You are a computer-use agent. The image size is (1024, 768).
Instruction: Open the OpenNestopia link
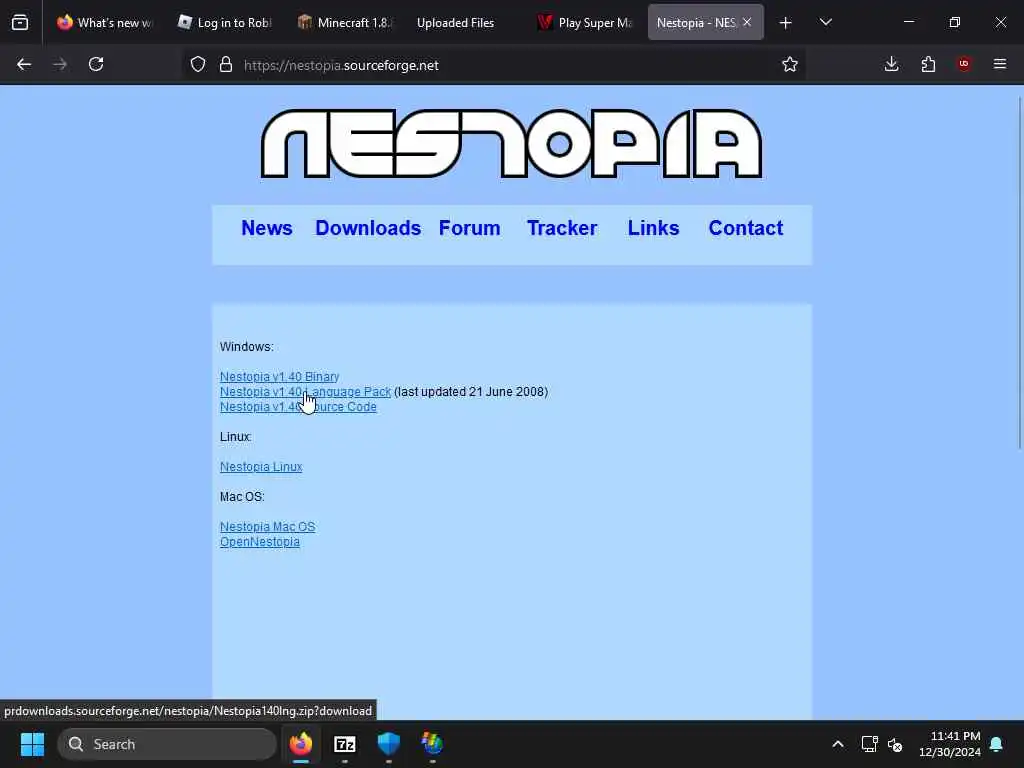pyautogui.click(x=259, y=542)
